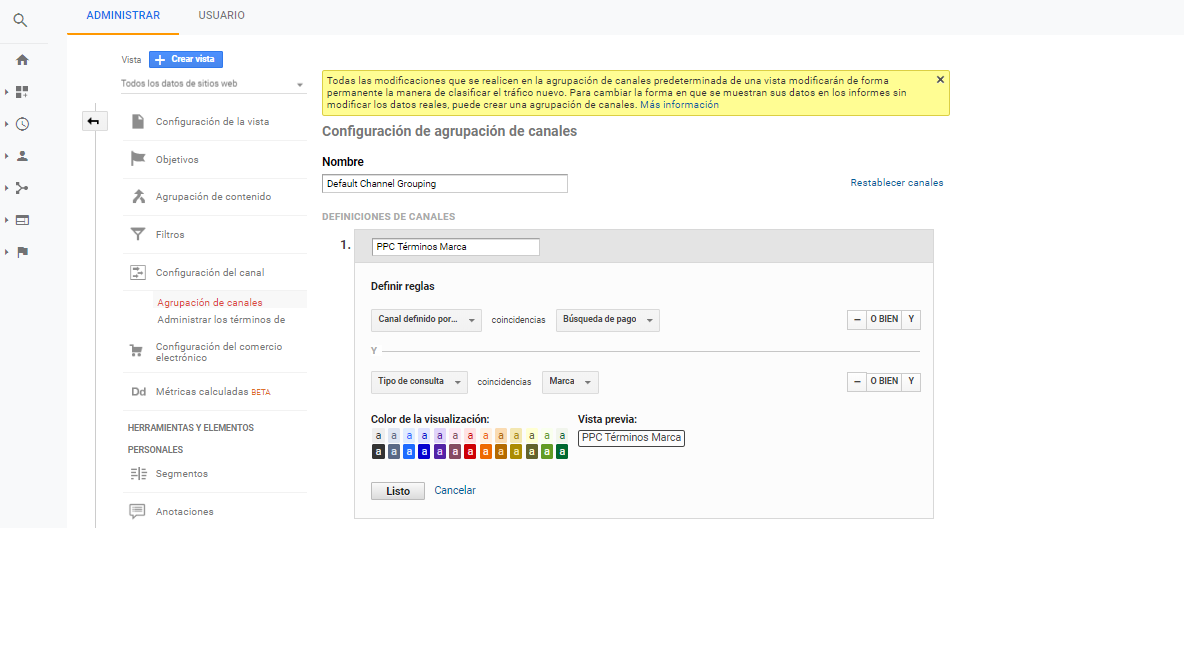The width and height of the screenshot is (1184, 648).
Task: Click the document icon for Configuración de la vista
Action: point(137,121)
